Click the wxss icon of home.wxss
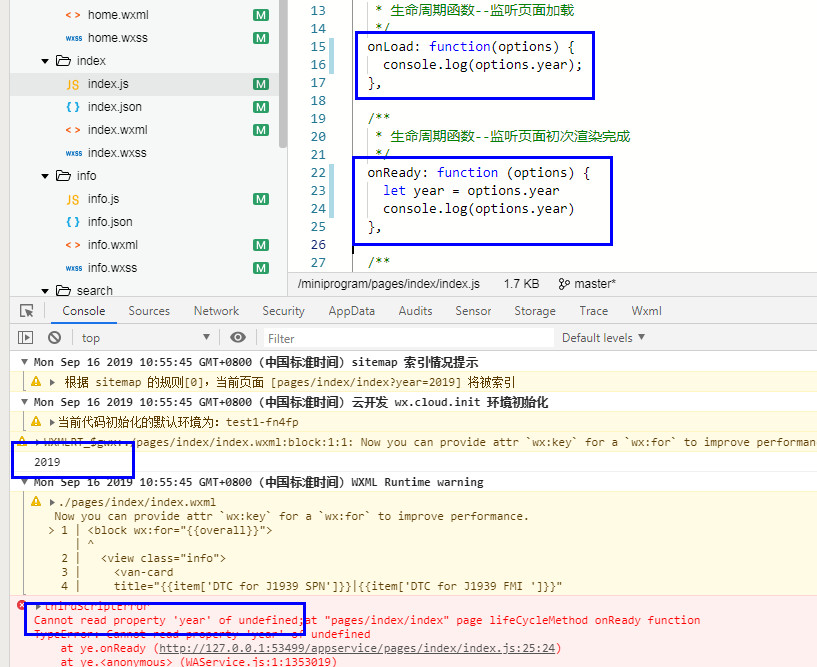Image resolution: width=817 pixels, height=667 pixels. tap(73, 38)
